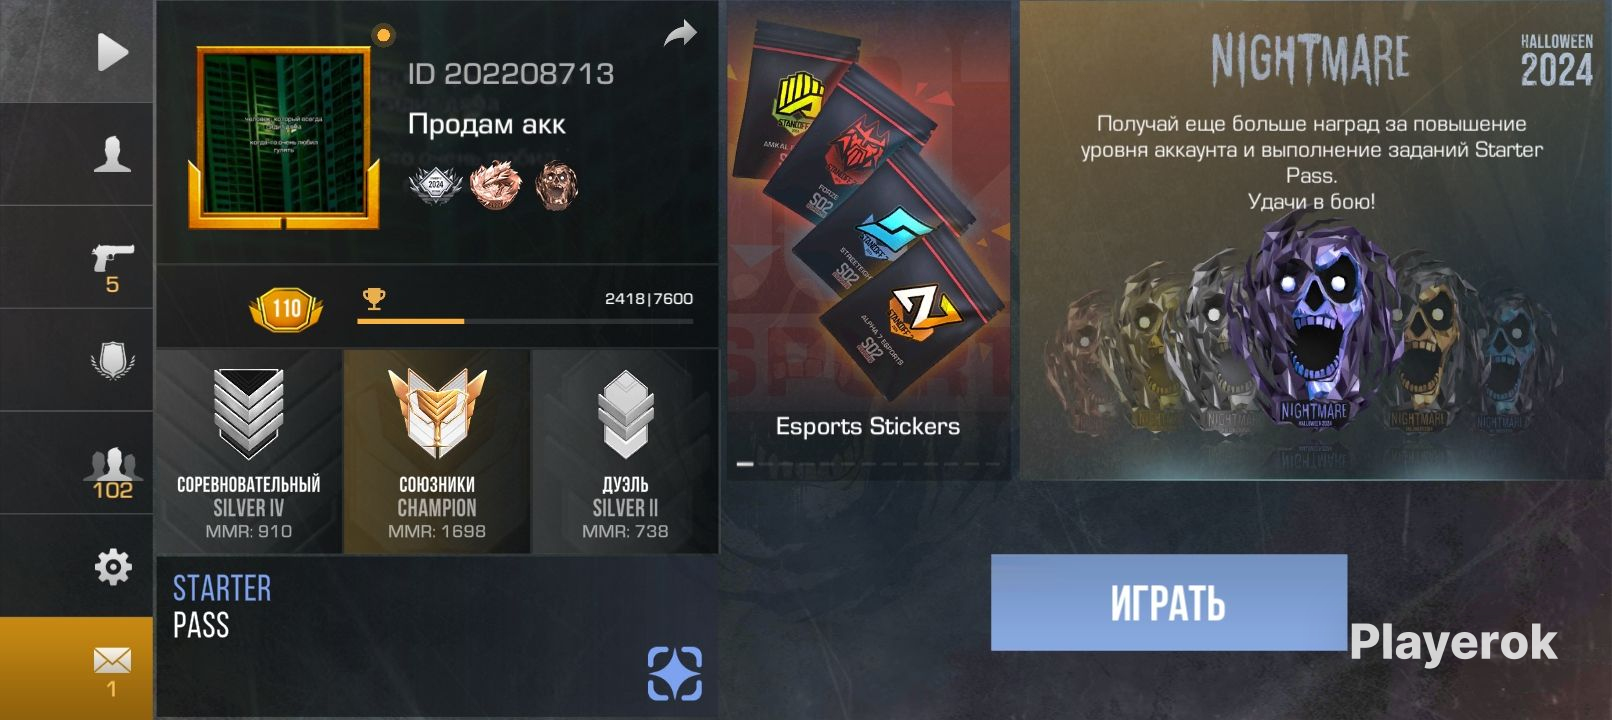Open the clan shield icon in sidebar
Image resolution: width=1612 pixels, height=720 pixels.
click(112, 361)
